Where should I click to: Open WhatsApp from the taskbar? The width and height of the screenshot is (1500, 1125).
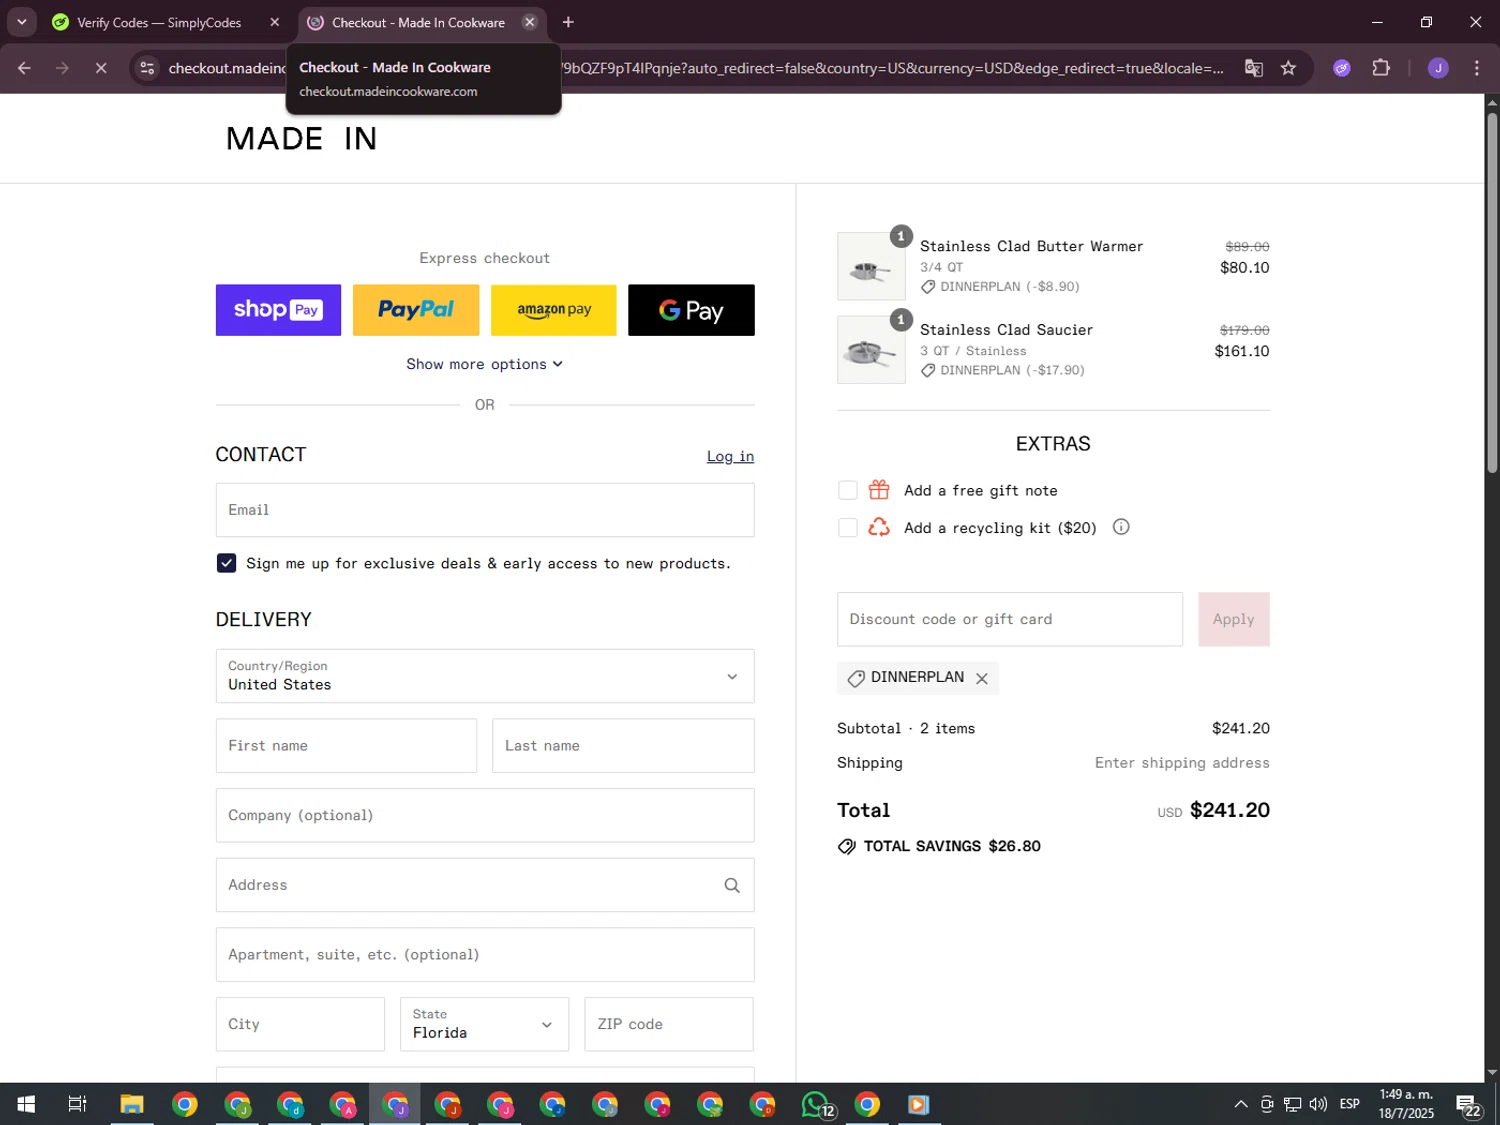(x=816, y=1104)
